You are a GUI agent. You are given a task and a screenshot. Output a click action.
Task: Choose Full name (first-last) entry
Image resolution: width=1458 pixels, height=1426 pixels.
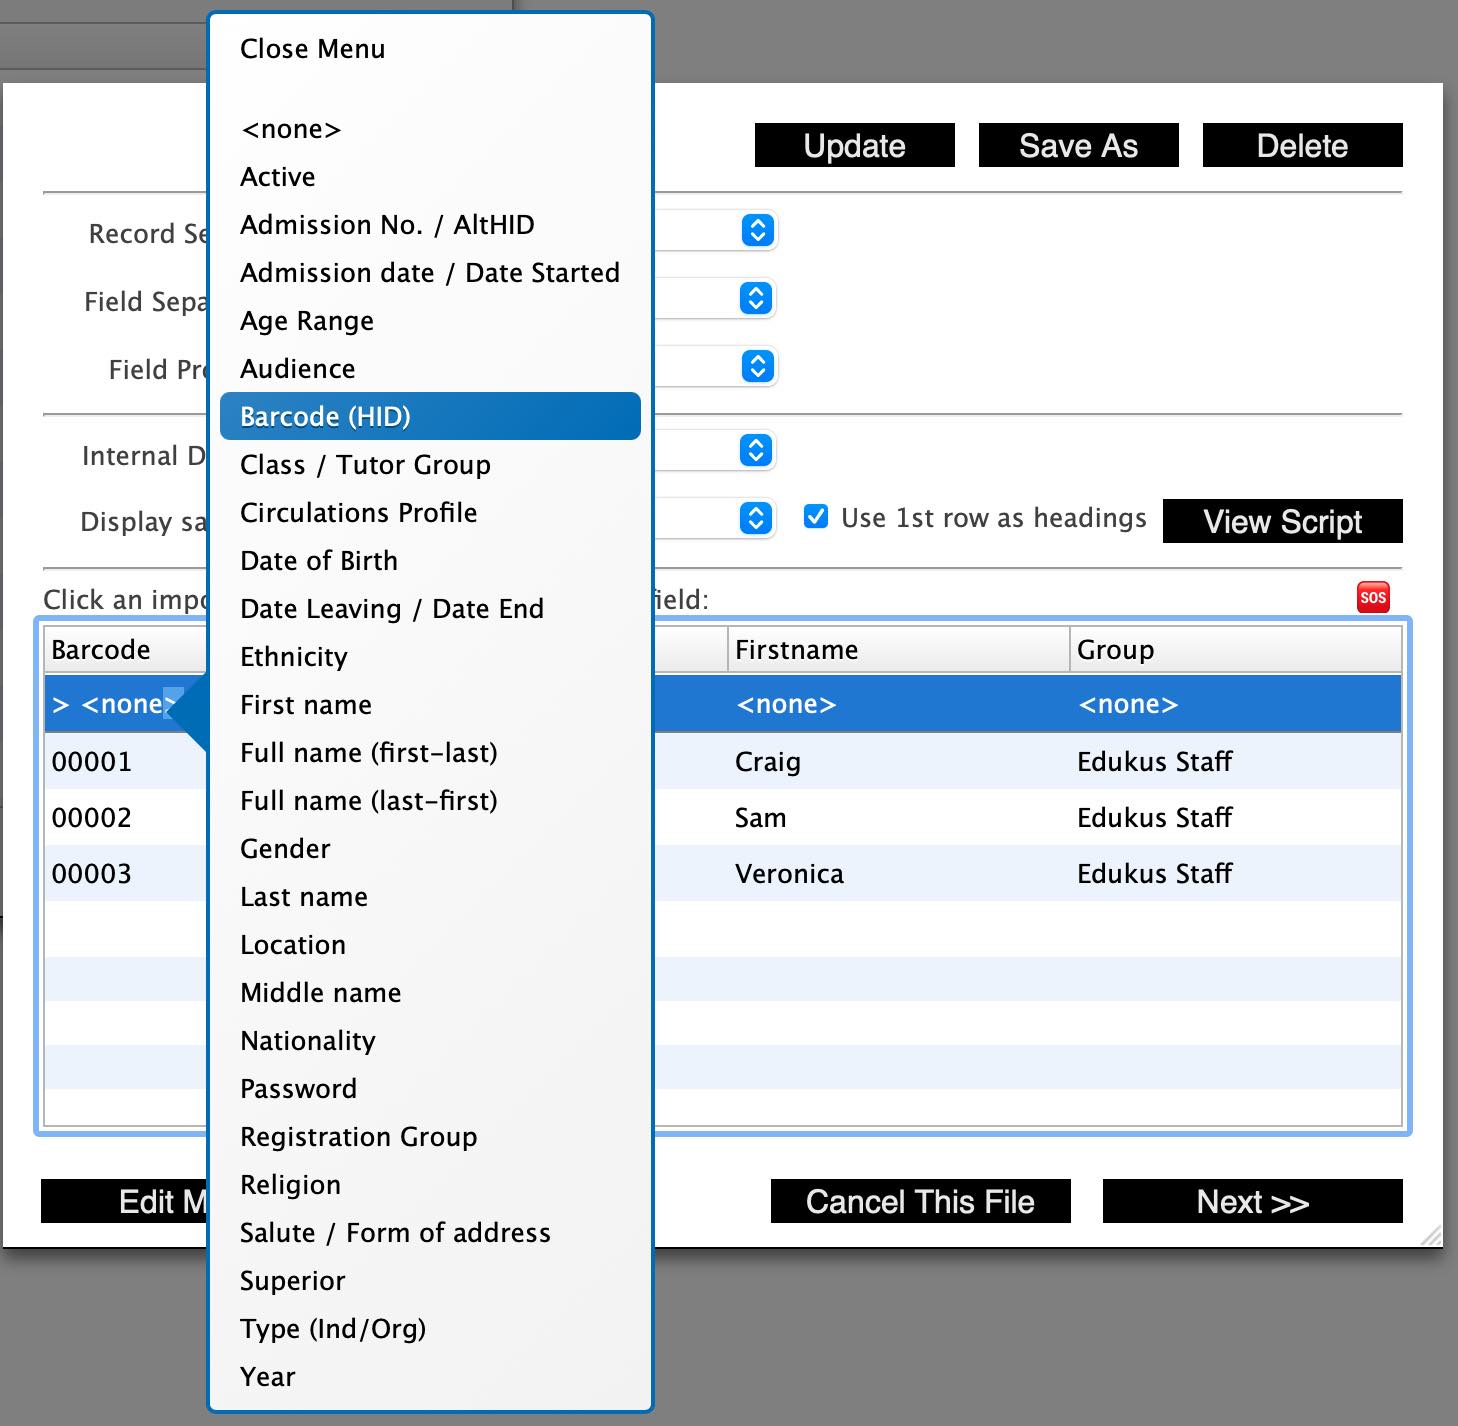point(430,753)
